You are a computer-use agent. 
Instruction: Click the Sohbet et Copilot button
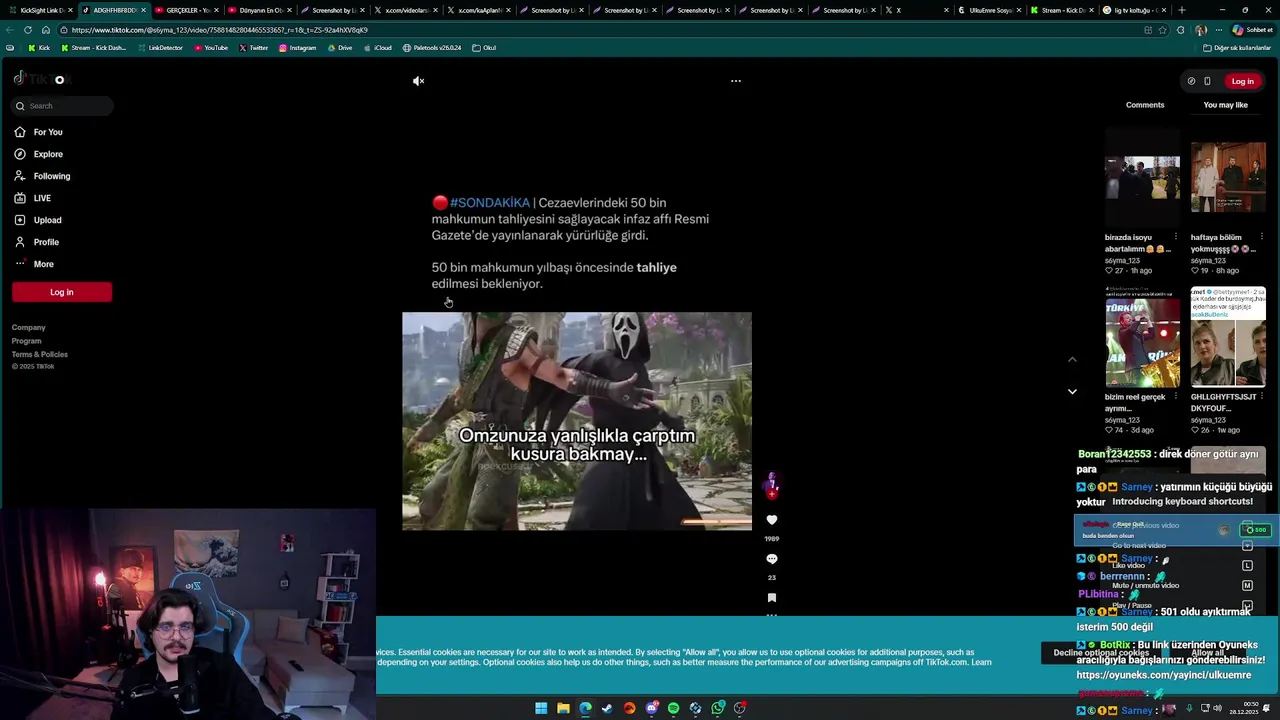coord(1252,30)
